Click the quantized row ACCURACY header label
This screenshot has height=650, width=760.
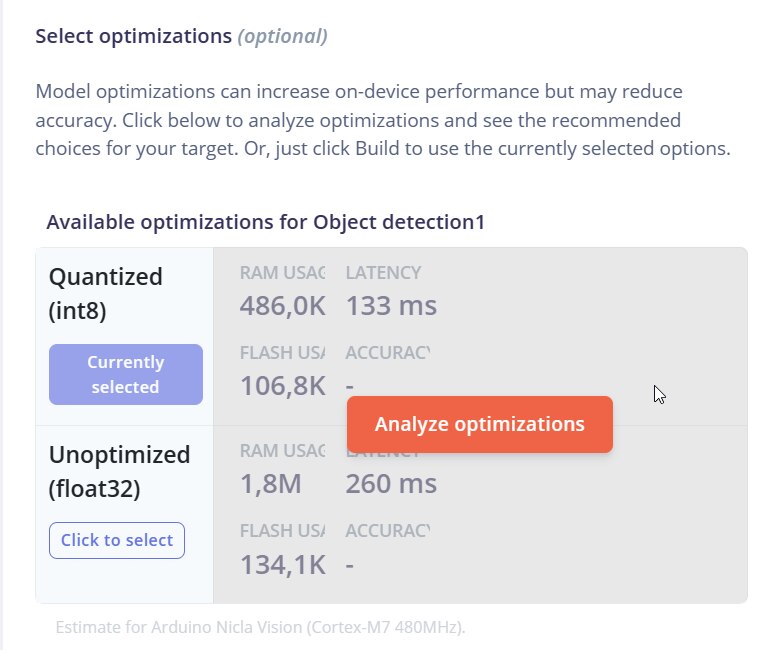coord(387,352)
